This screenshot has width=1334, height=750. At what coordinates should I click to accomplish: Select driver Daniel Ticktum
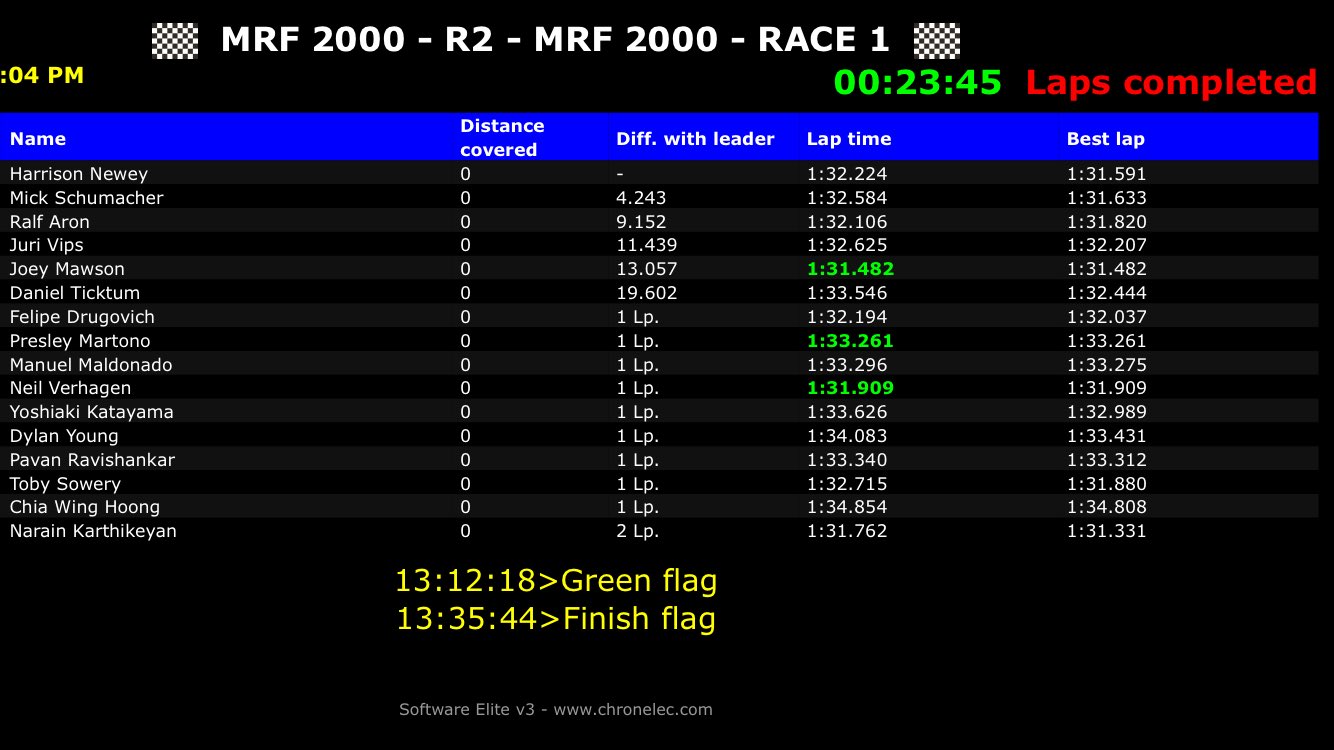pyautogui.click(x=75, y=293)
